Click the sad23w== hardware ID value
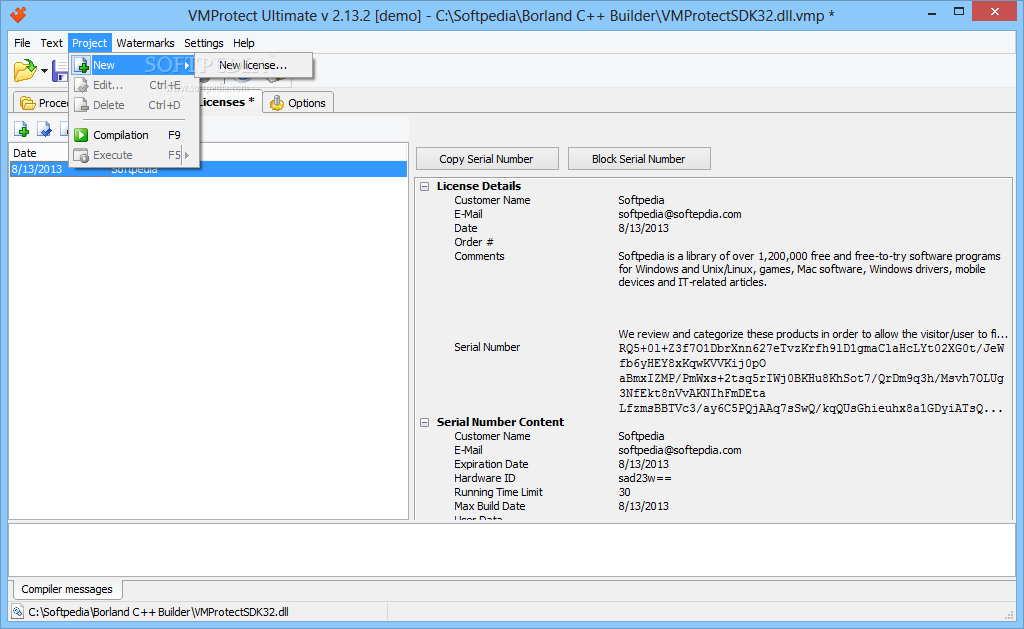 pyautogui.click(x=645, y=478)
